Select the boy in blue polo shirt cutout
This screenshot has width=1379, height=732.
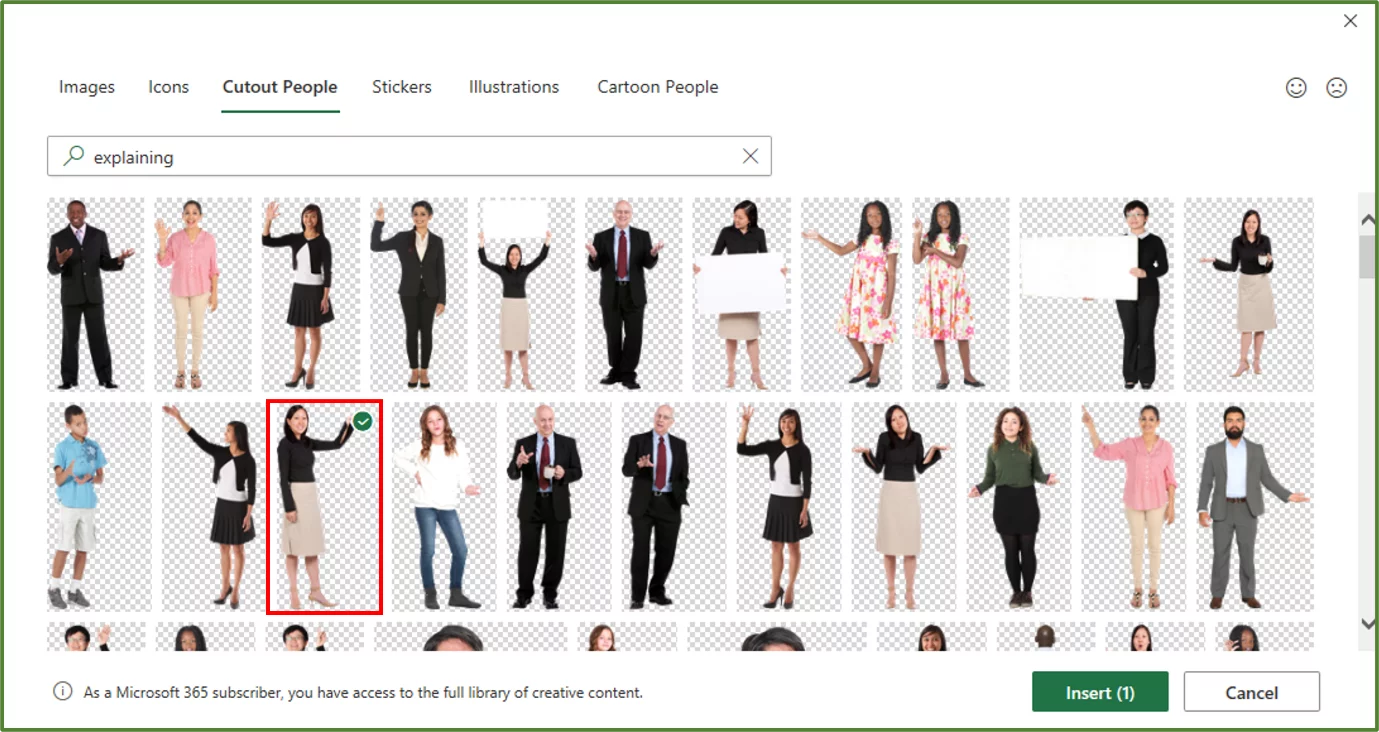coord(97,507)
